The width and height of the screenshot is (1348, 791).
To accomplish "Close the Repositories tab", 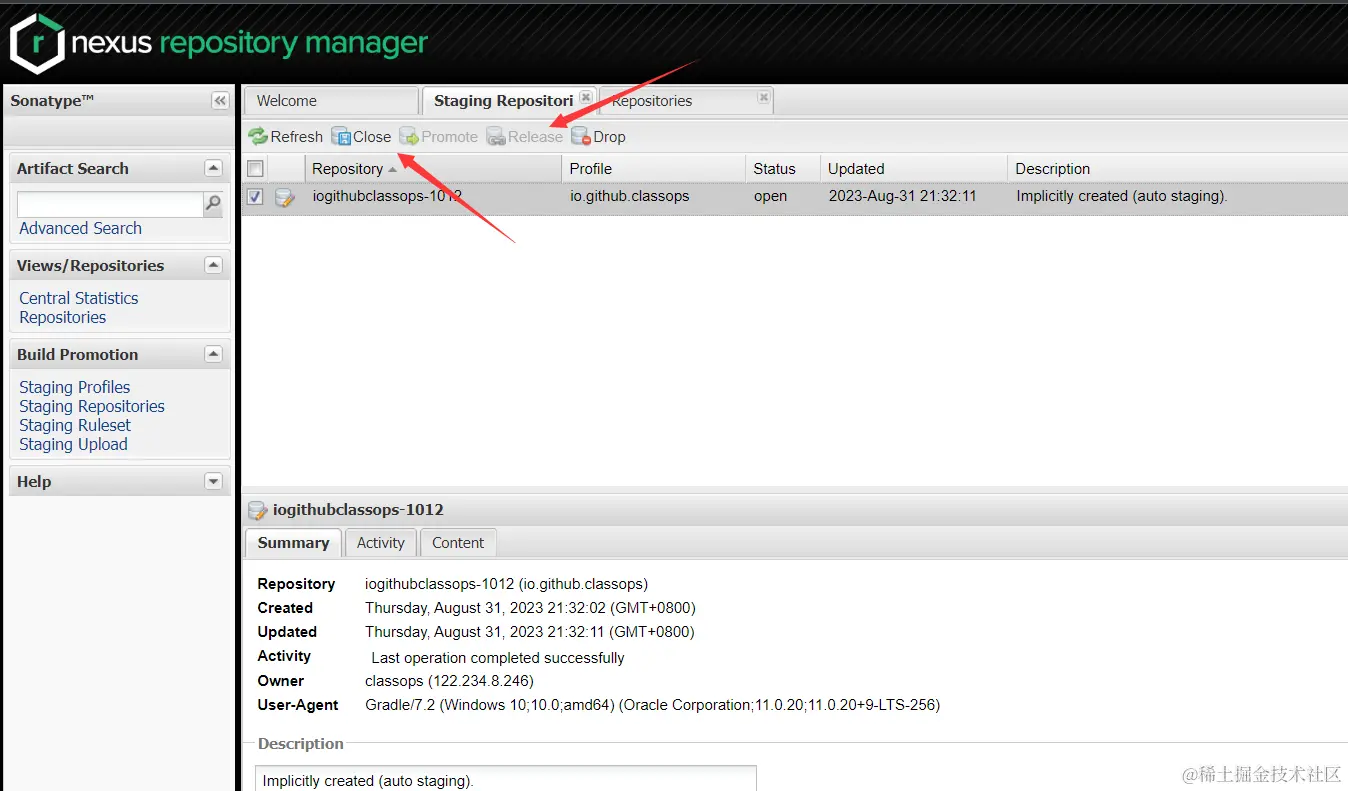I will (x=763, y=97).
